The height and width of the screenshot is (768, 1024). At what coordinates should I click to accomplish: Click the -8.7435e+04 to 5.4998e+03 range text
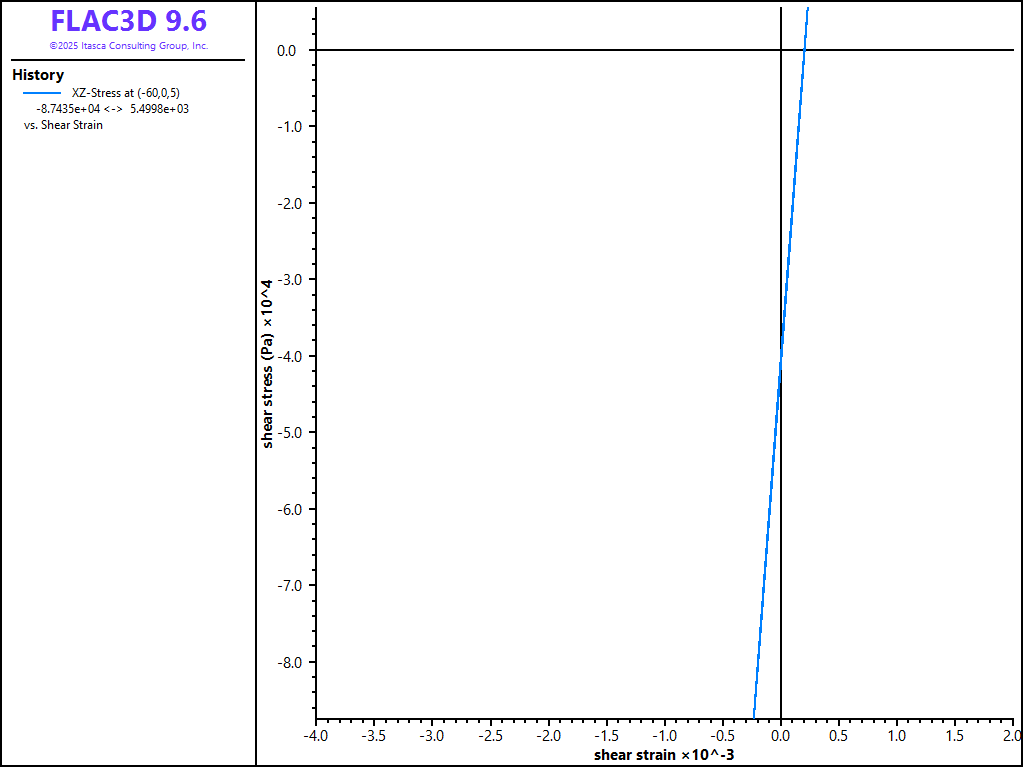(112, 109)
